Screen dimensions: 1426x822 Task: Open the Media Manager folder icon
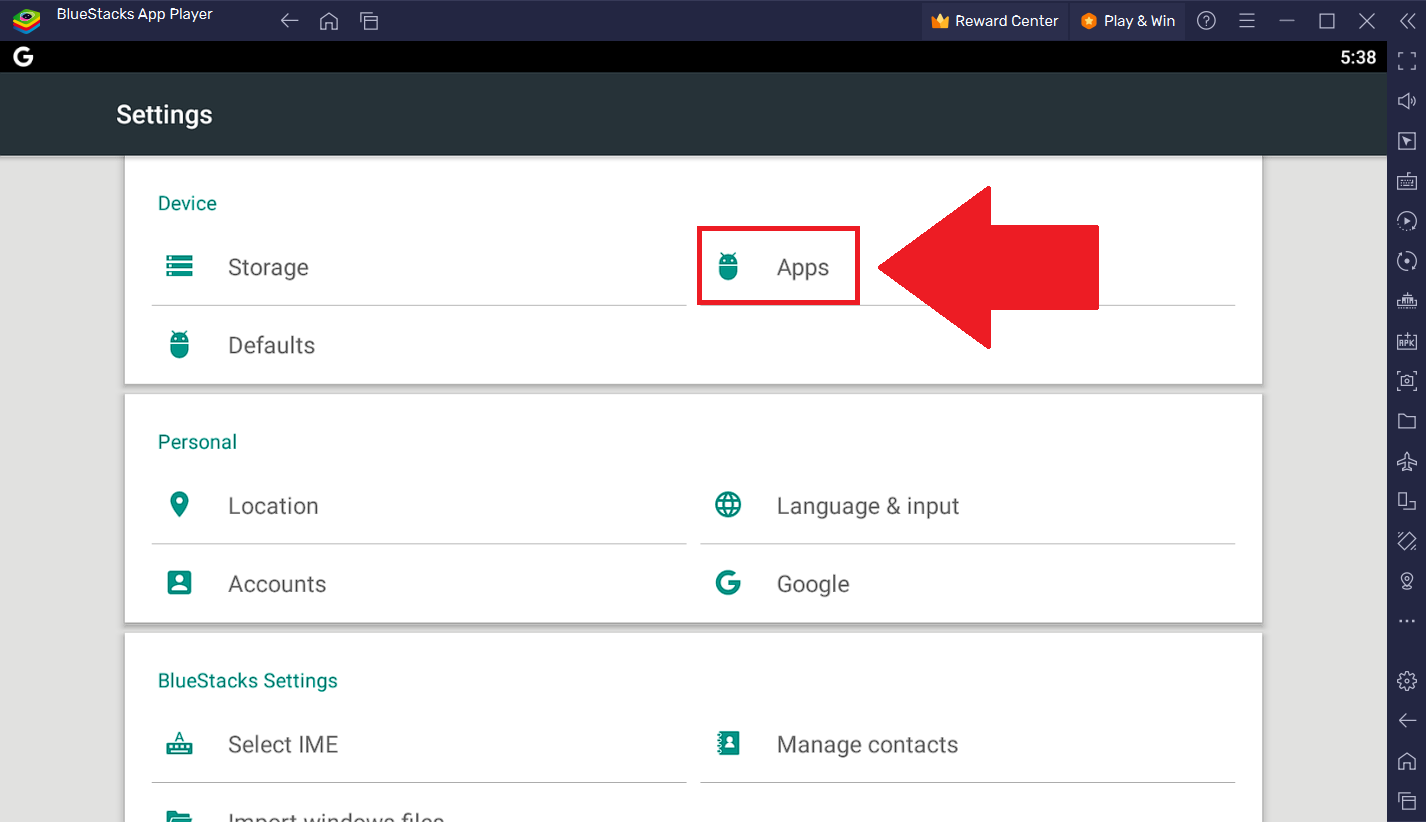[x=1406, y=420]
